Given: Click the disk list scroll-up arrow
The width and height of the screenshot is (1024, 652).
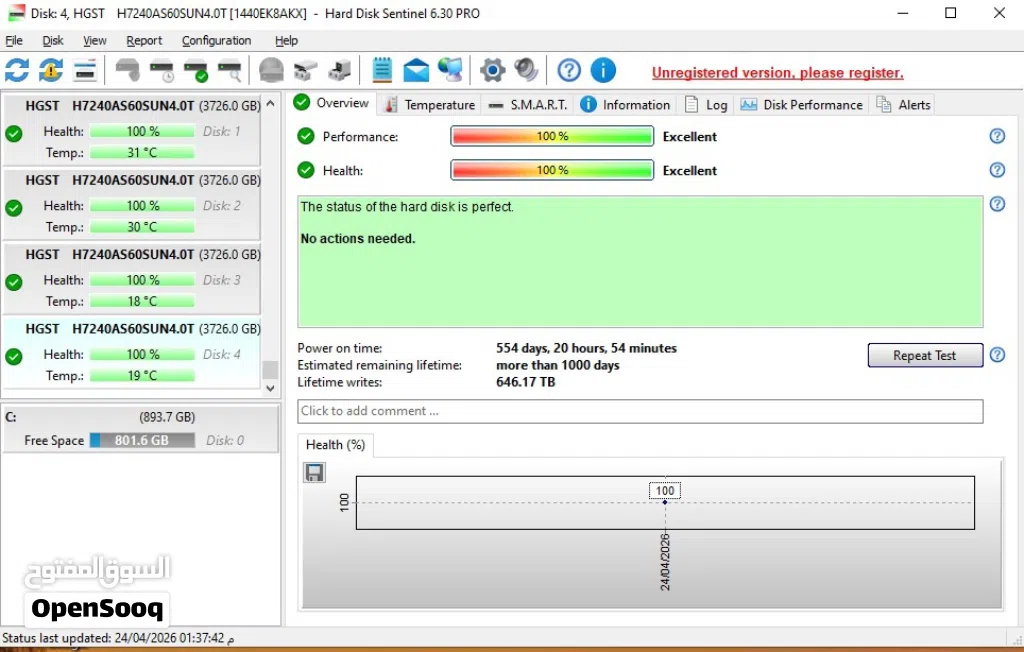Looking at the screenshot, I should pyautogui.click(x=270, y=104).
